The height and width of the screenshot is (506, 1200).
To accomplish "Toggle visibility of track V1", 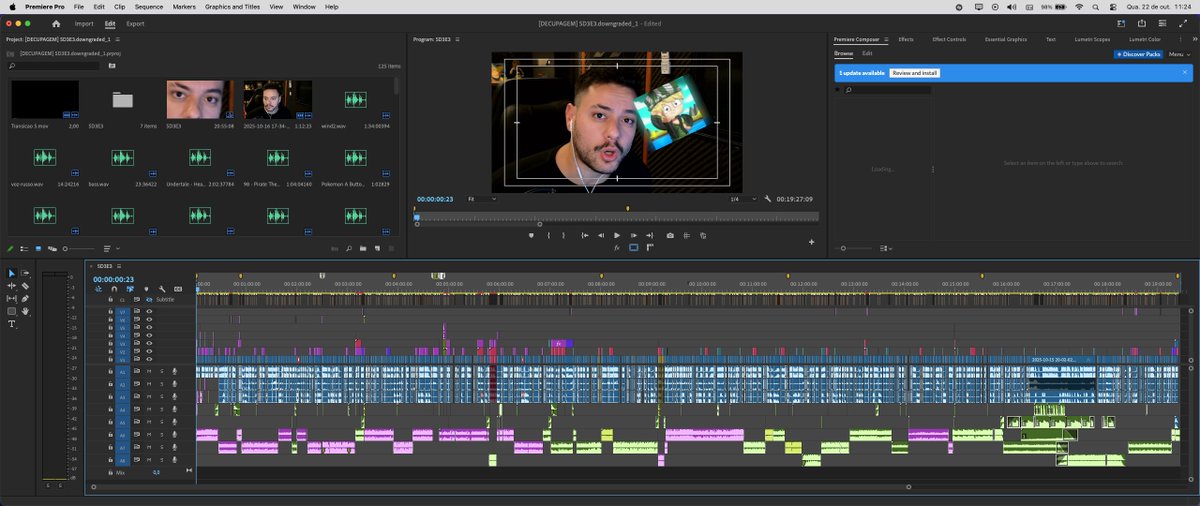I will pyautogui.click(x=150, y=358).
